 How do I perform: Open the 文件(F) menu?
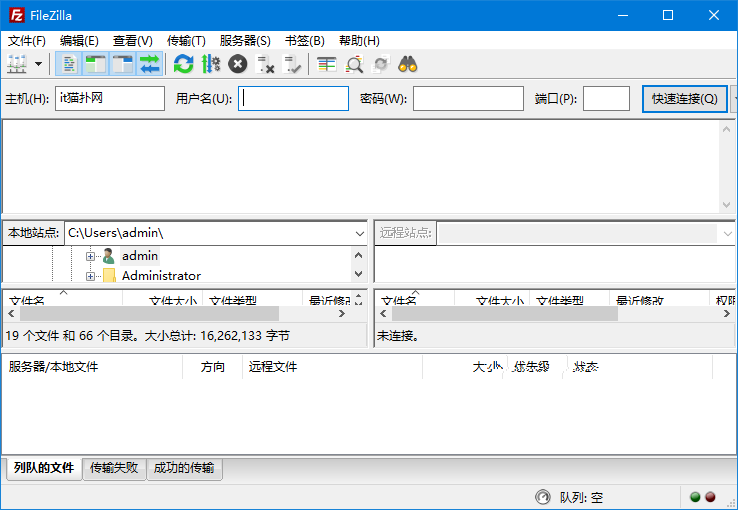coord(27,41)
